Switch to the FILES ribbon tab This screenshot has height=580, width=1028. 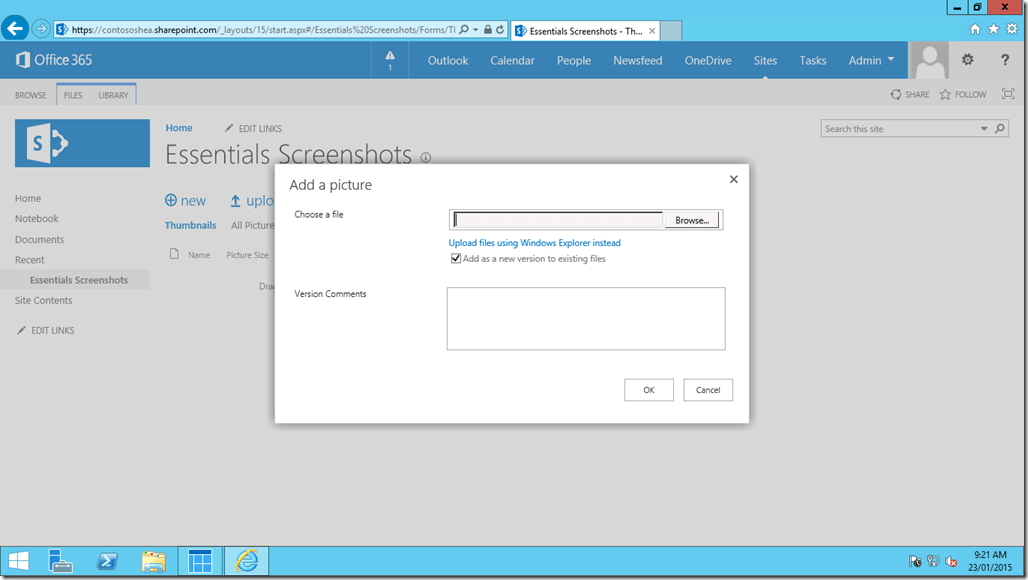click(x=72, y=94)
